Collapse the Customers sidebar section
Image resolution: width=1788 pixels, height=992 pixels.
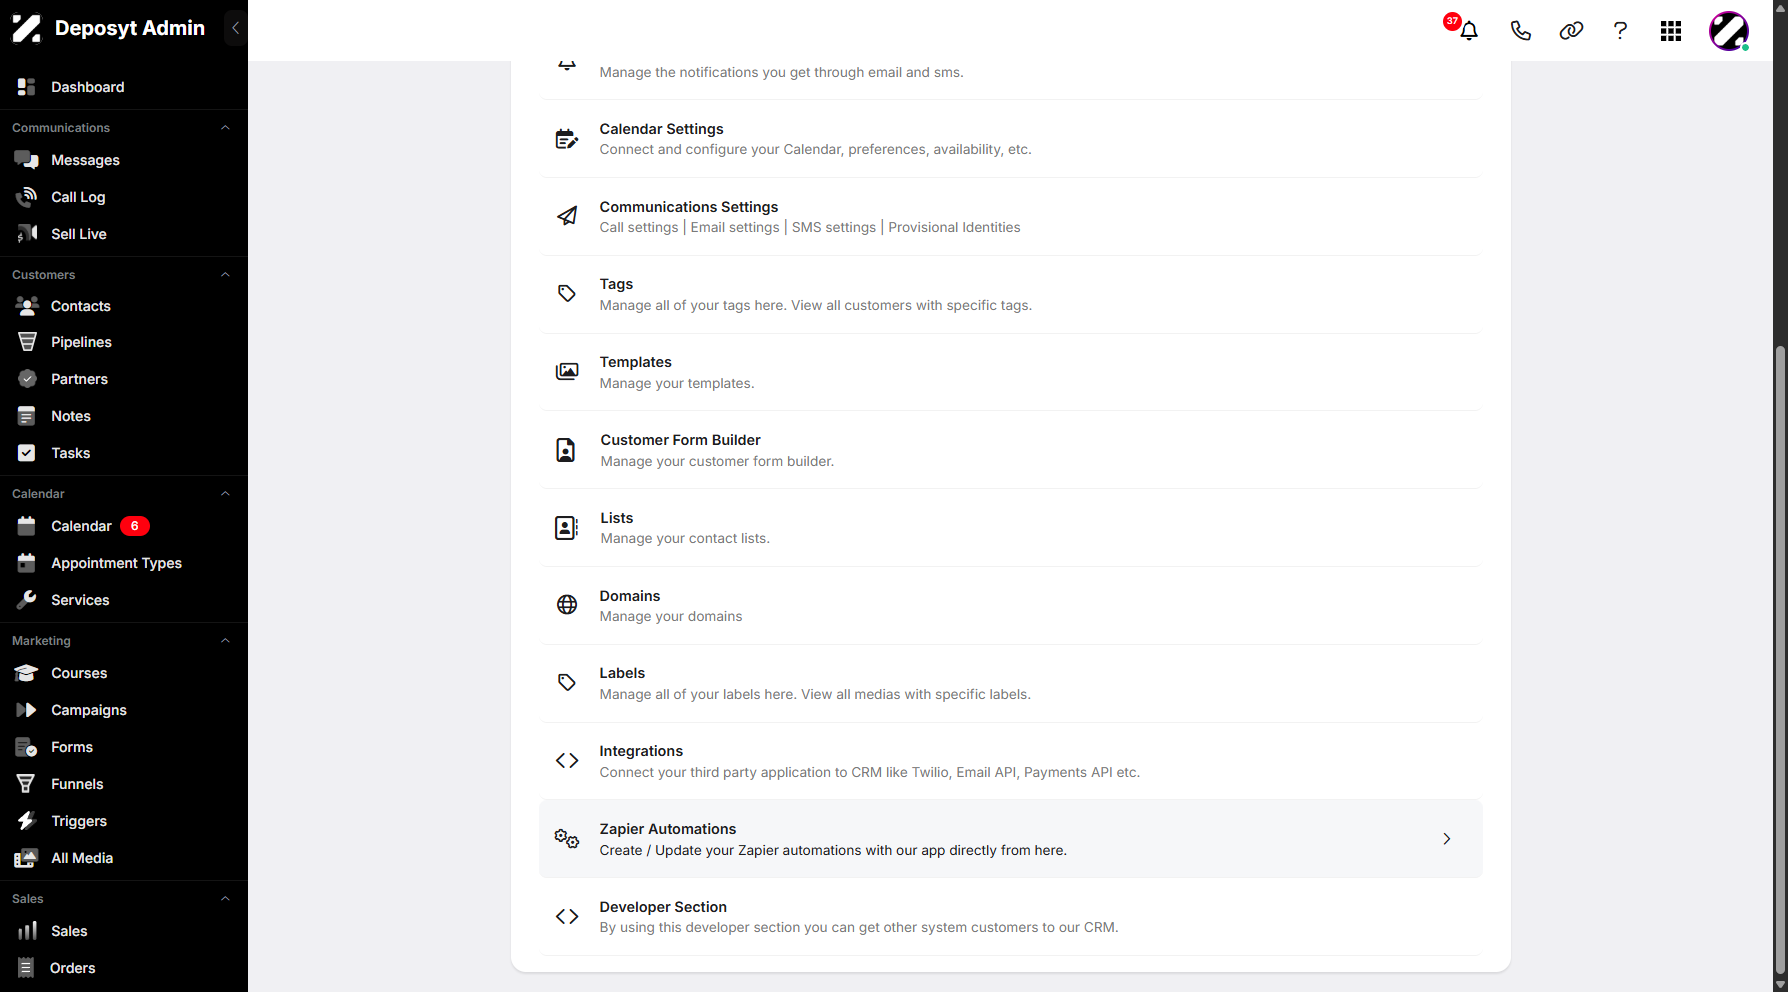(x=225, y=275)
